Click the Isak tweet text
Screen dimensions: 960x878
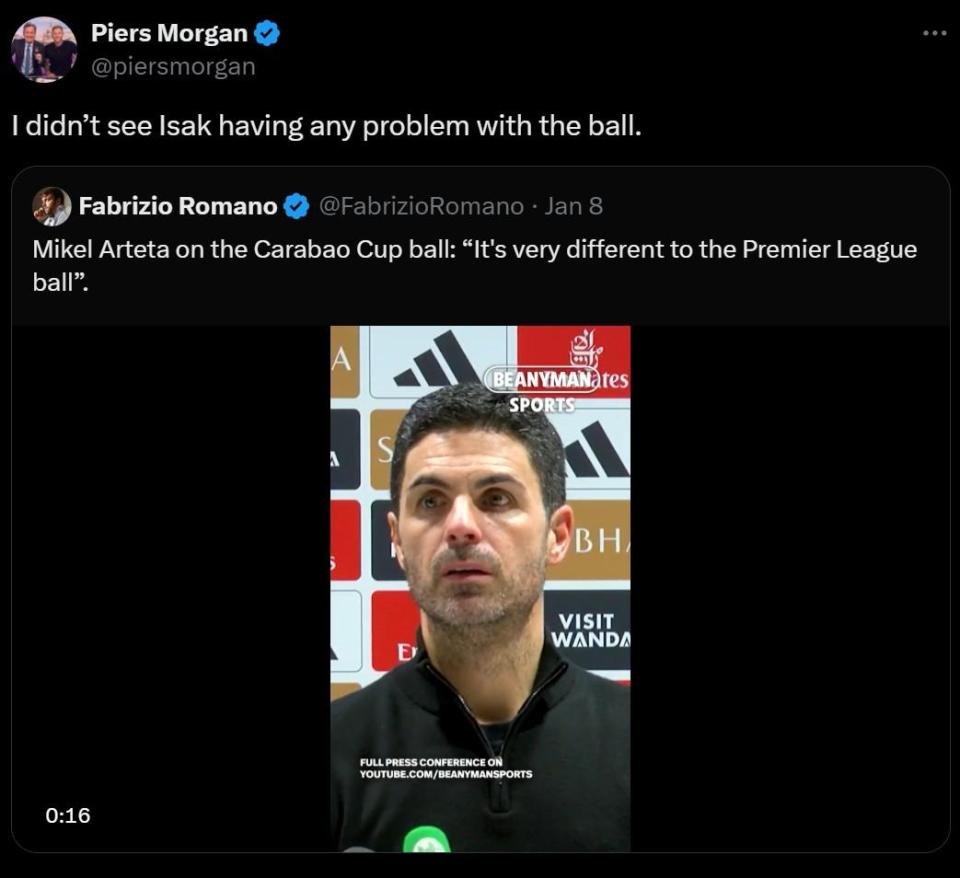325,127
